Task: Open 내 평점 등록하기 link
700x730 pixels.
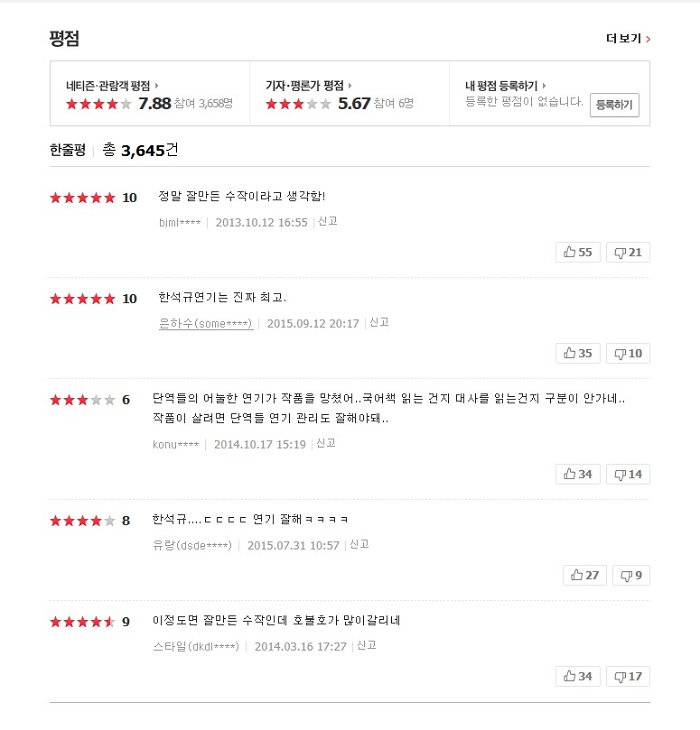Action: tap(505, 86)
